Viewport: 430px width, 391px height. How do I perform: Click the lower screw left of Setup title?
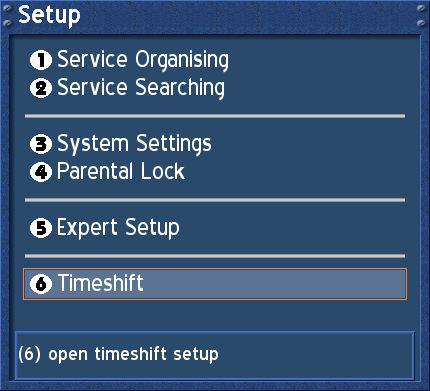click(x=8, y=23)
